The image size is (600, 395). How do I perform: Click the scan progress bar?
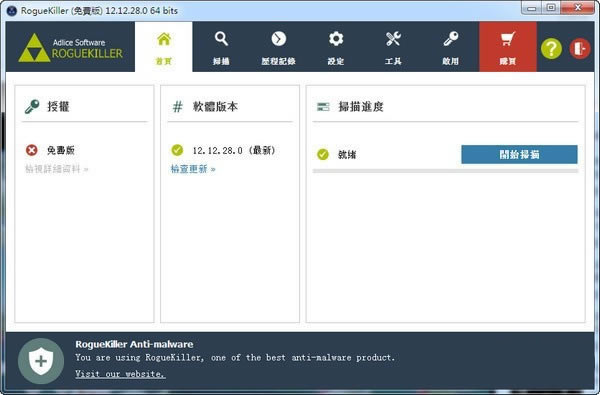point(445,171)
